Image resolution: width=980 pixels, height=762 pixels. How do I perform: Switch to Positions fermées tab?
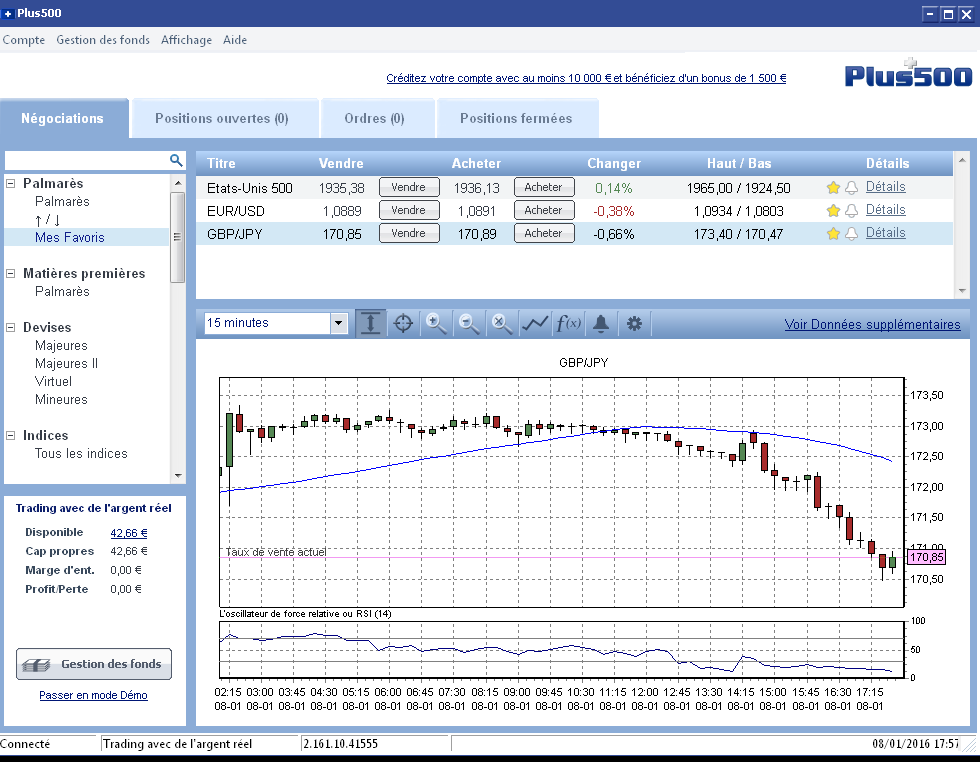click(x=516, y=118)
